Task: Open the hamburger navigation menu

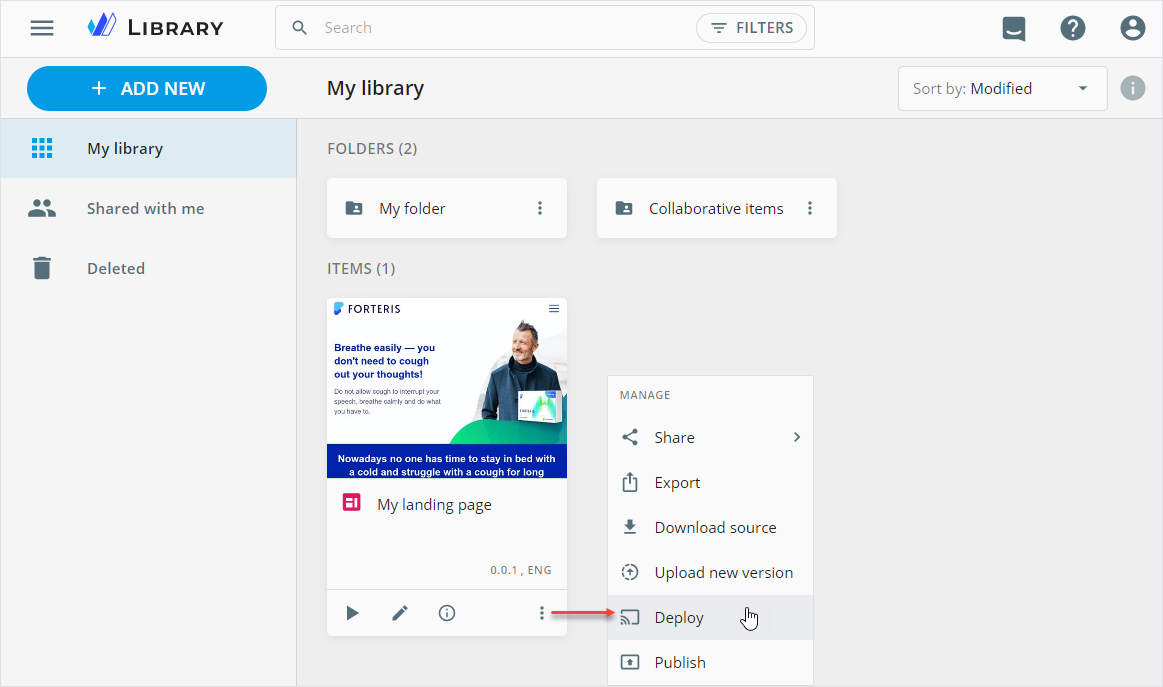Action: [42, 28]
